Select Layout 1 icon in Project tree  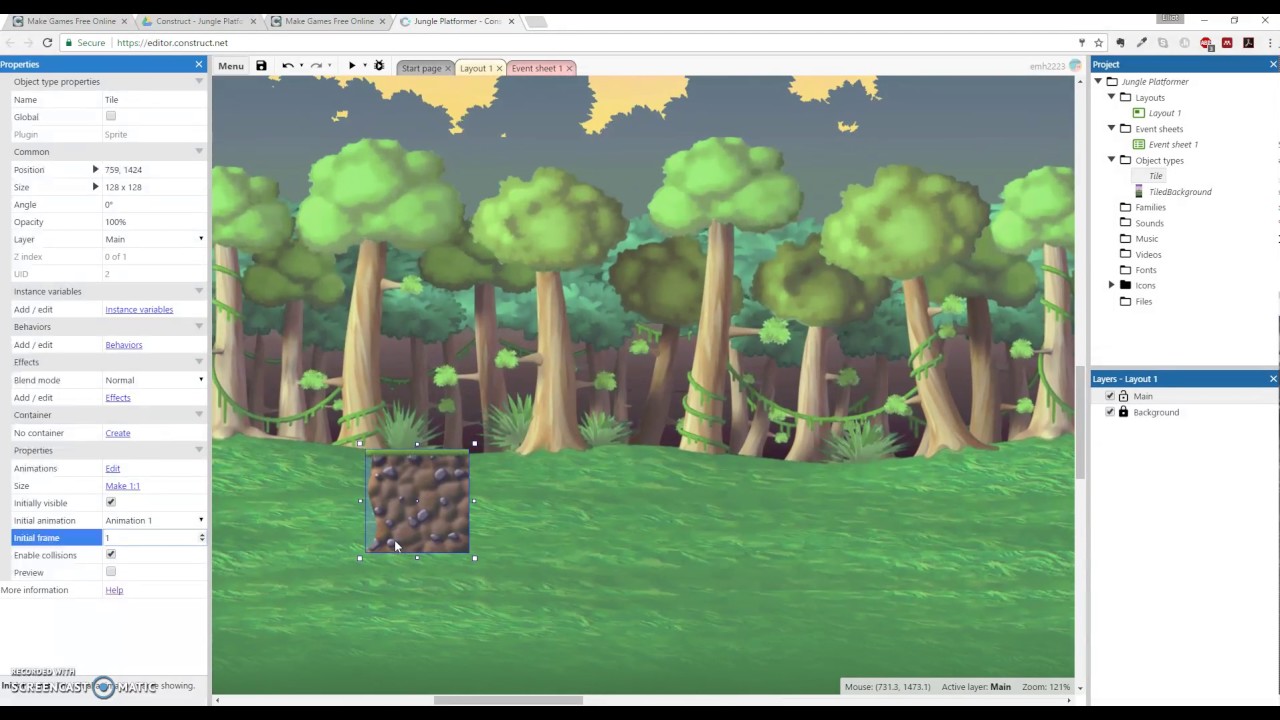coord(1139,113)
